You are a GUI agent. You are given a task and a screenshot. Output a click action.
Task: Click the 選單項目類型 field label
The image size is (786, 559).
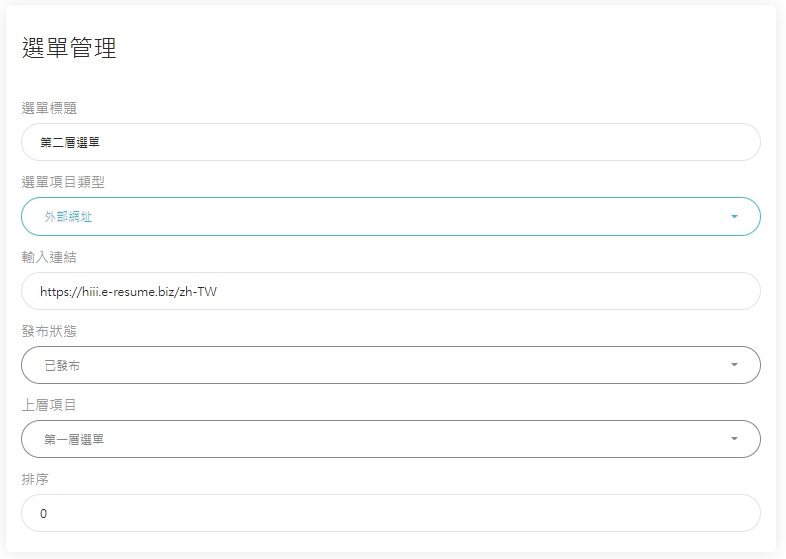click(63, 182)
